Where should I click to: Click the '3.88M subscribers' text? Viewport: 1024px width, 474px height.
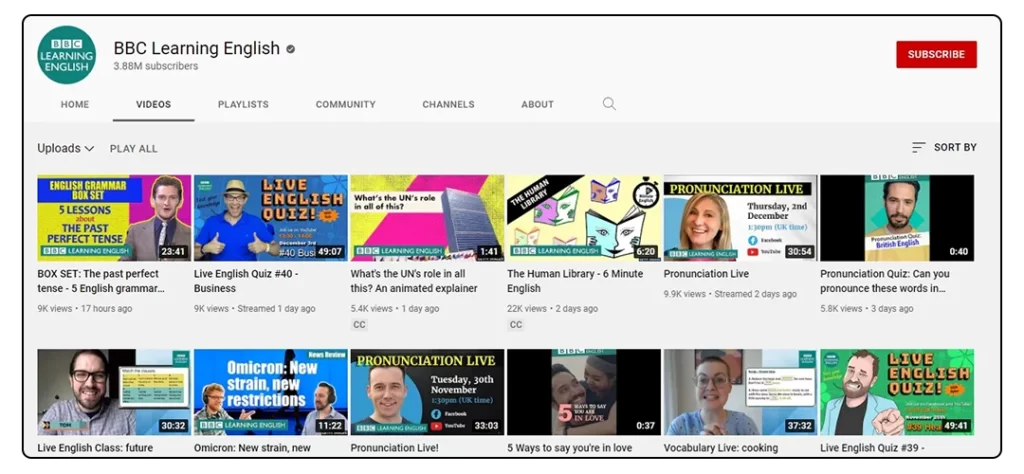click(x=155, y=66)
